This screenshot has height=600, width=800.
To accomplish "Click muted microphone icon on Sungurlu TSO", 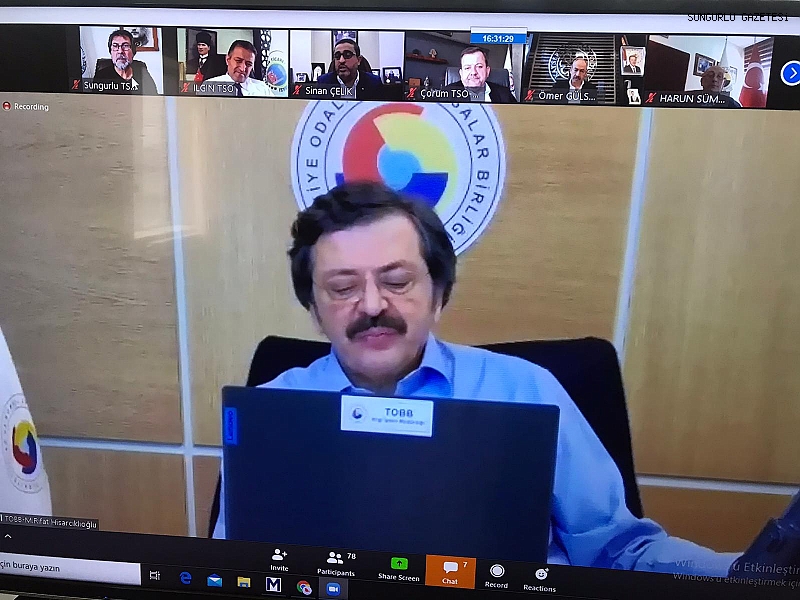I will [76, 85].
